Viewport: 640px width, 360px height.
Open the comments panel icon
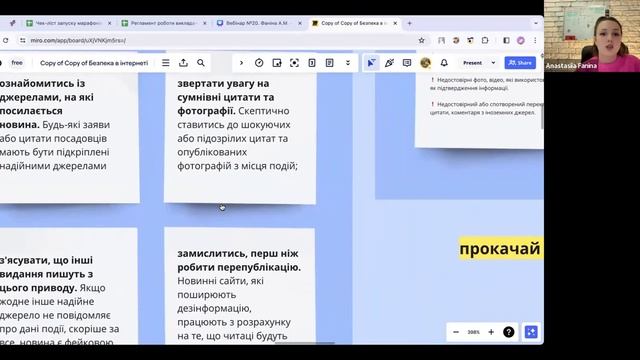click(x=407, y=63)
